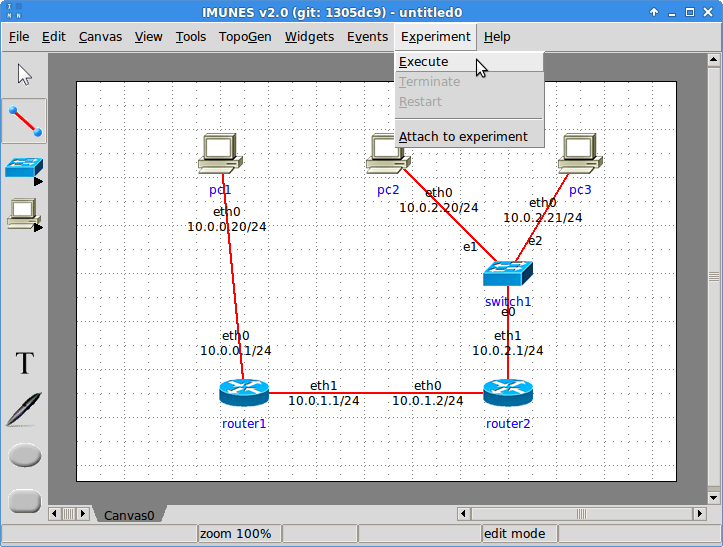Select the freeform pen tool
Screen dimensions: 723x547
(x=24, y=409)
